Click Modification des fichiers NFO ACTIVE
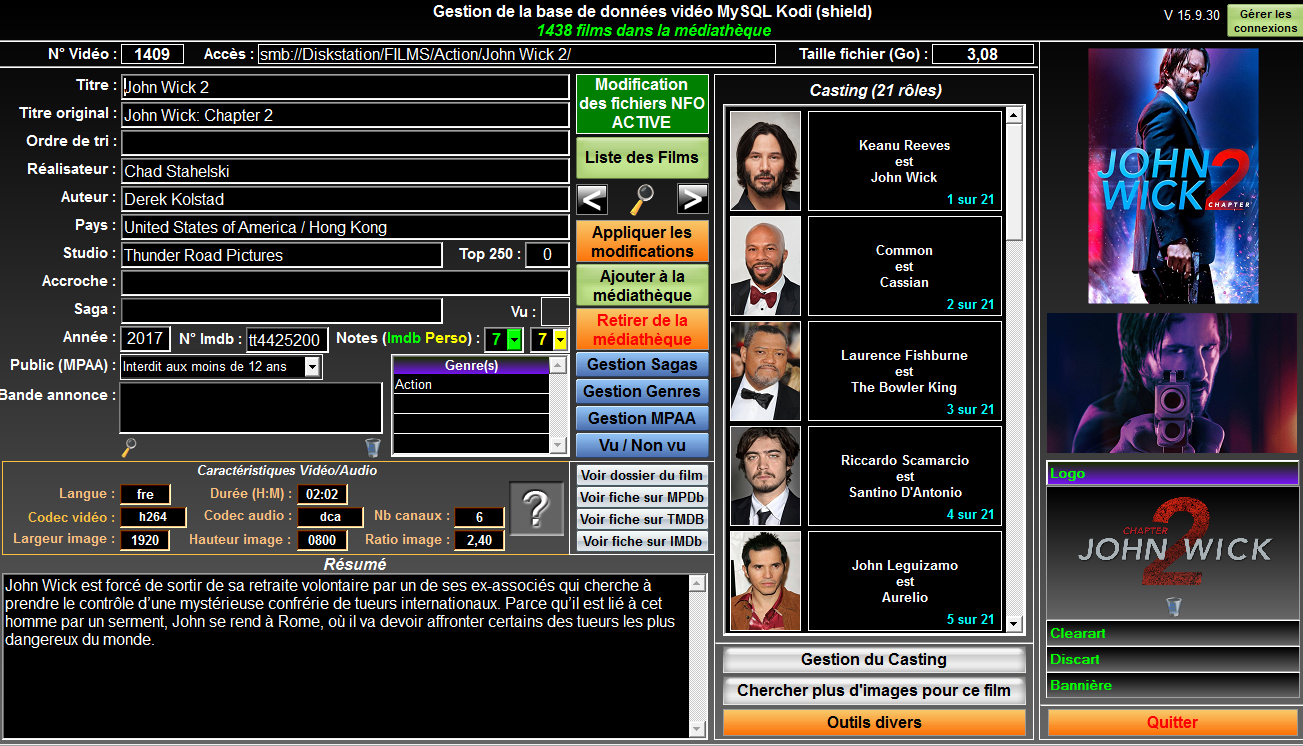The image size is (1303, 746). click(642, 104)
